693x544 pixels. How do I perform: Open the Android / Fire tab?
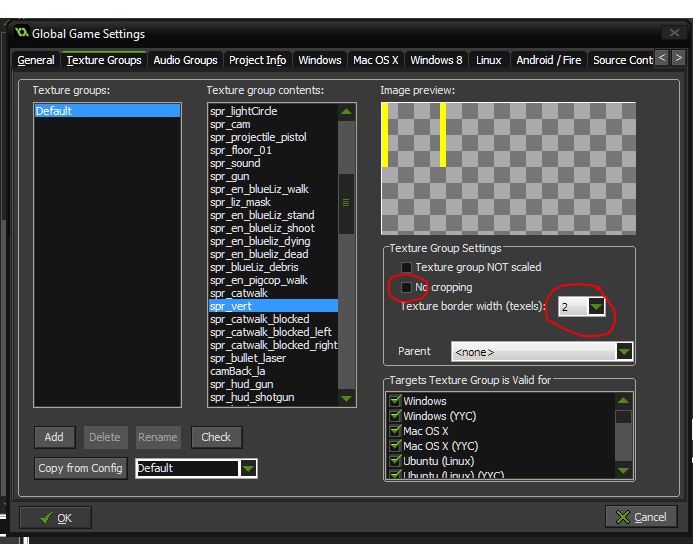(548, 60)
